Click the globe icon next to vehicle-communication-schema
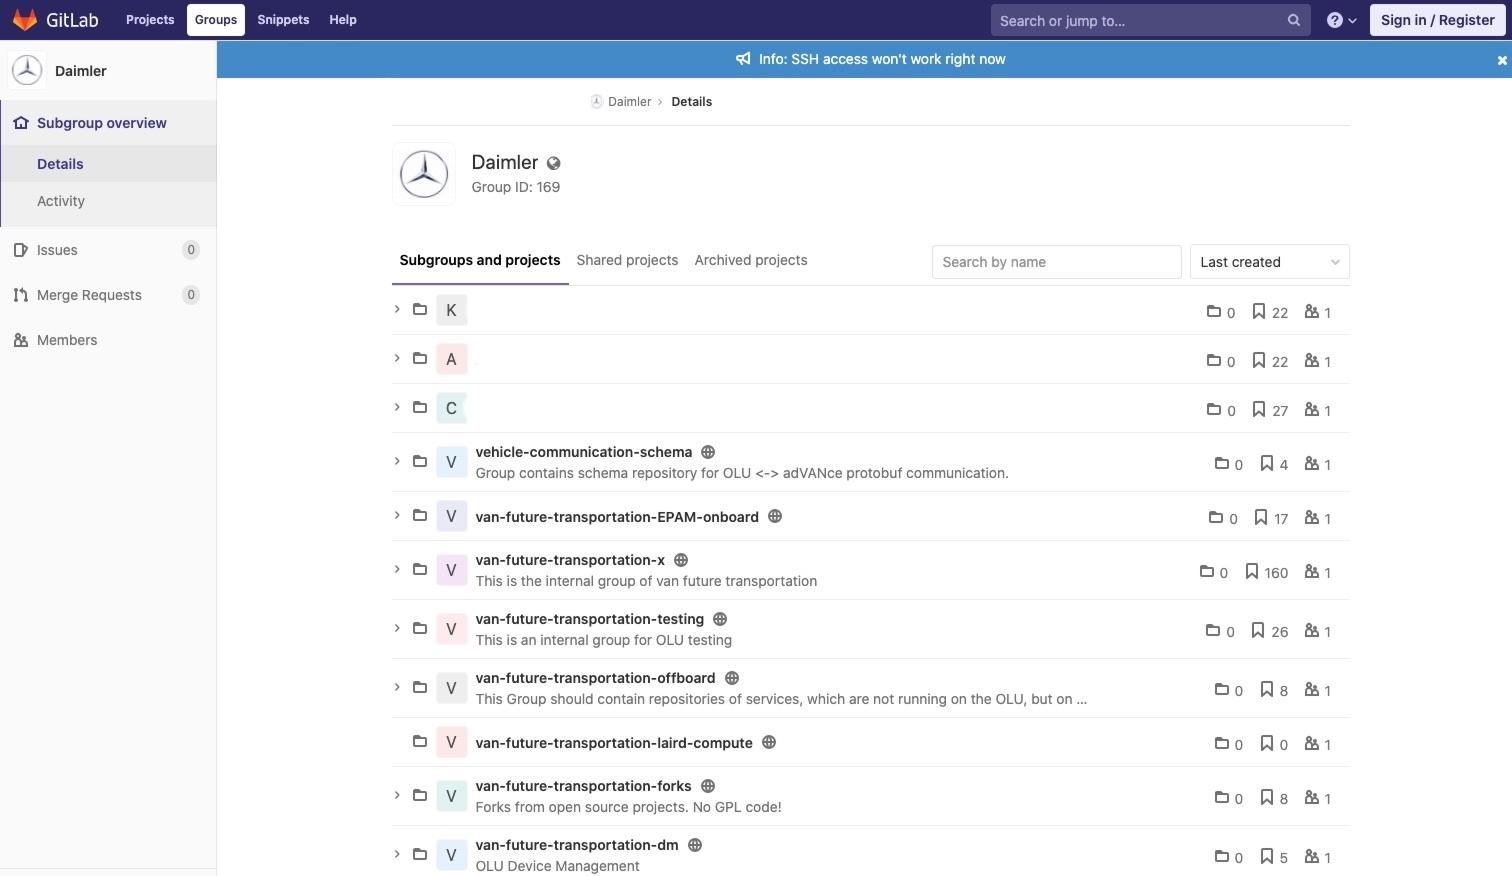 pyautogui.click(x=708, y=452)
